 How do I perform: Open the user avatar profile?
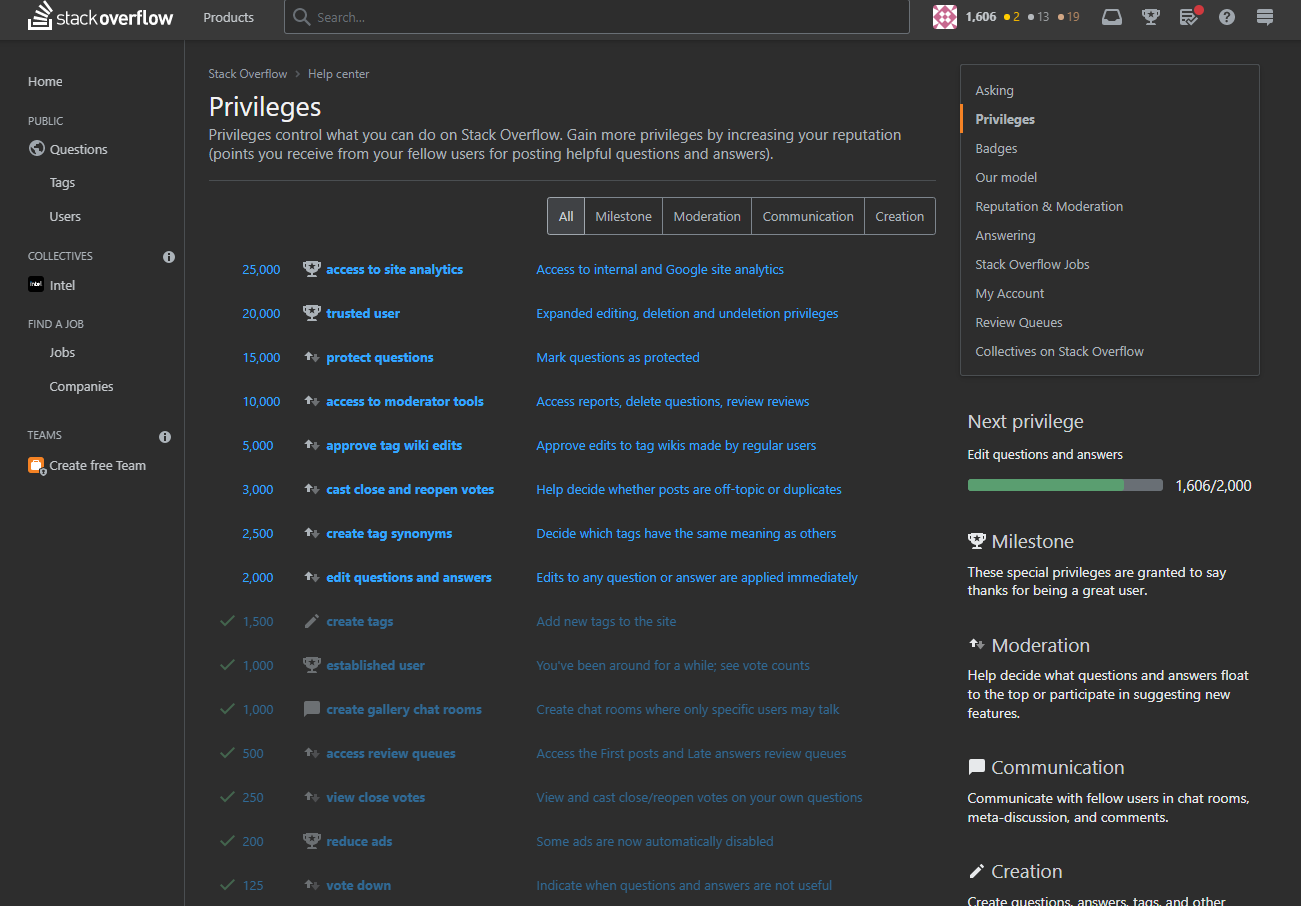click(945, 17)
